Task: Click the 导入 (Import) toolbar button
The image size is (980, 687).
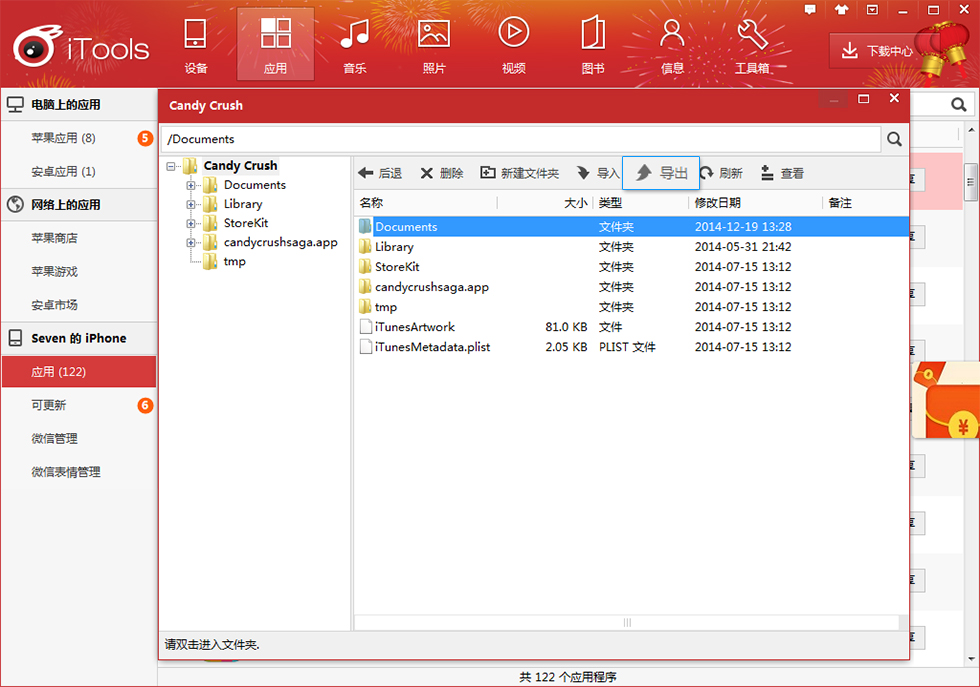Action: [x=598, y=173]
